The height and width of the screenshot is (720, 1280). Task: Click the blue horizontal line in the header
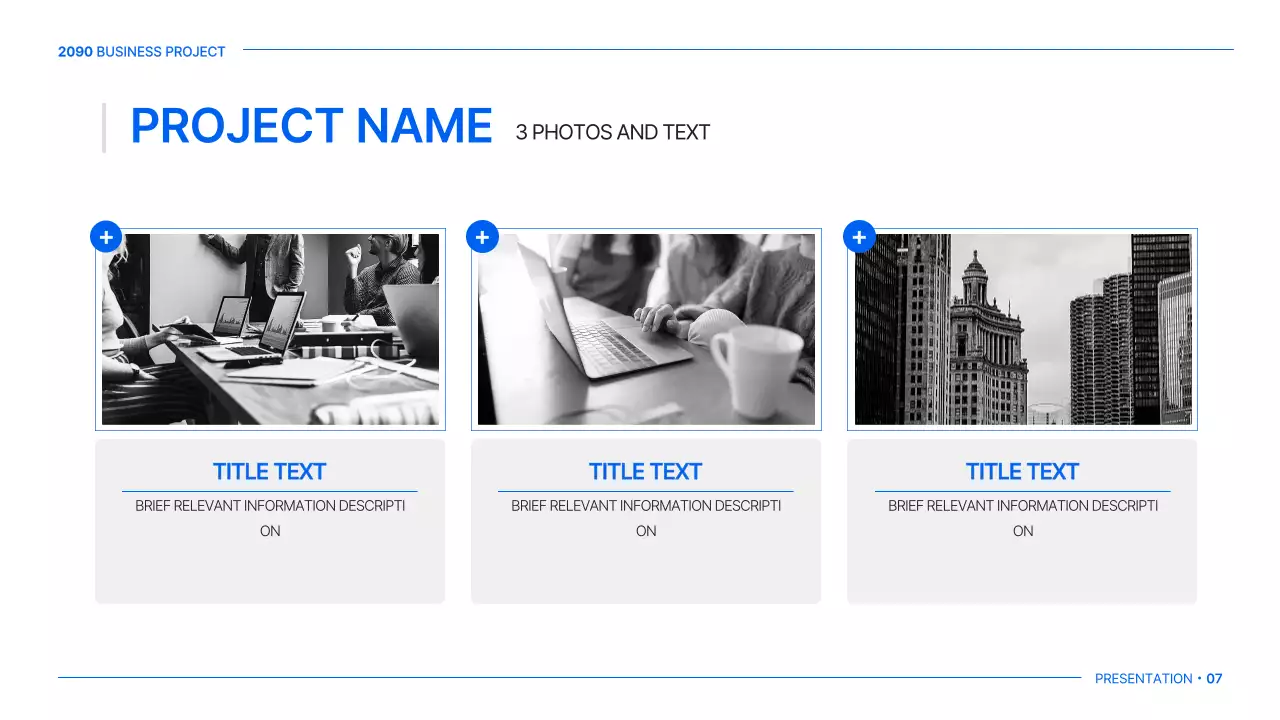click(x=738, y=49)
